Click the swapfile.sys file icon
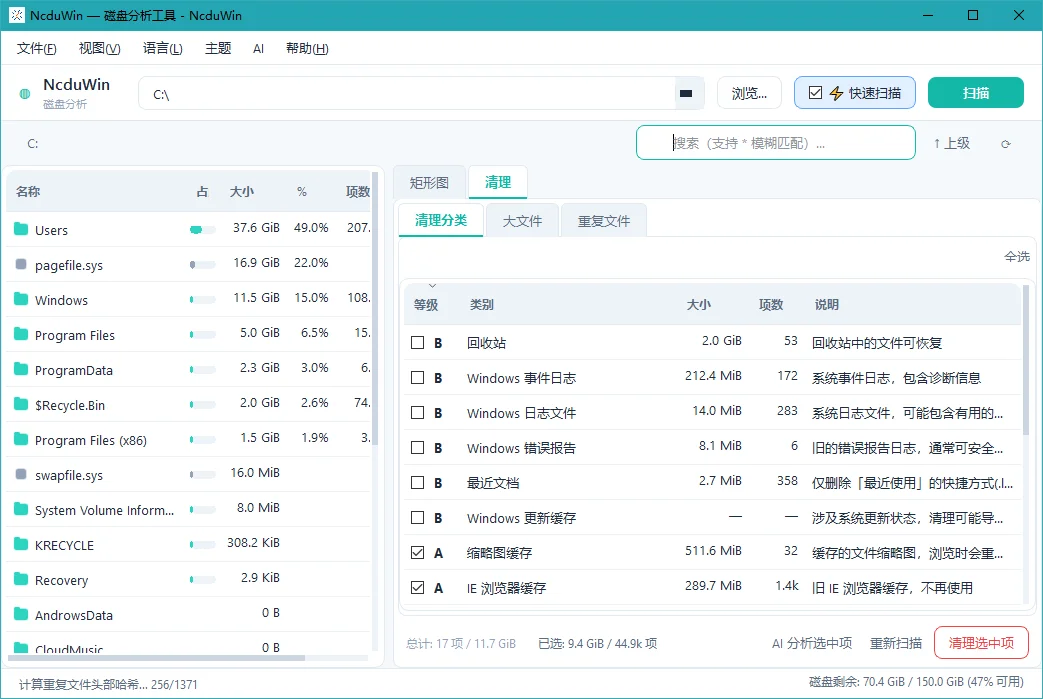Image resolution: width=1043 pixels, height=699 pixels. tap(21, 475)
